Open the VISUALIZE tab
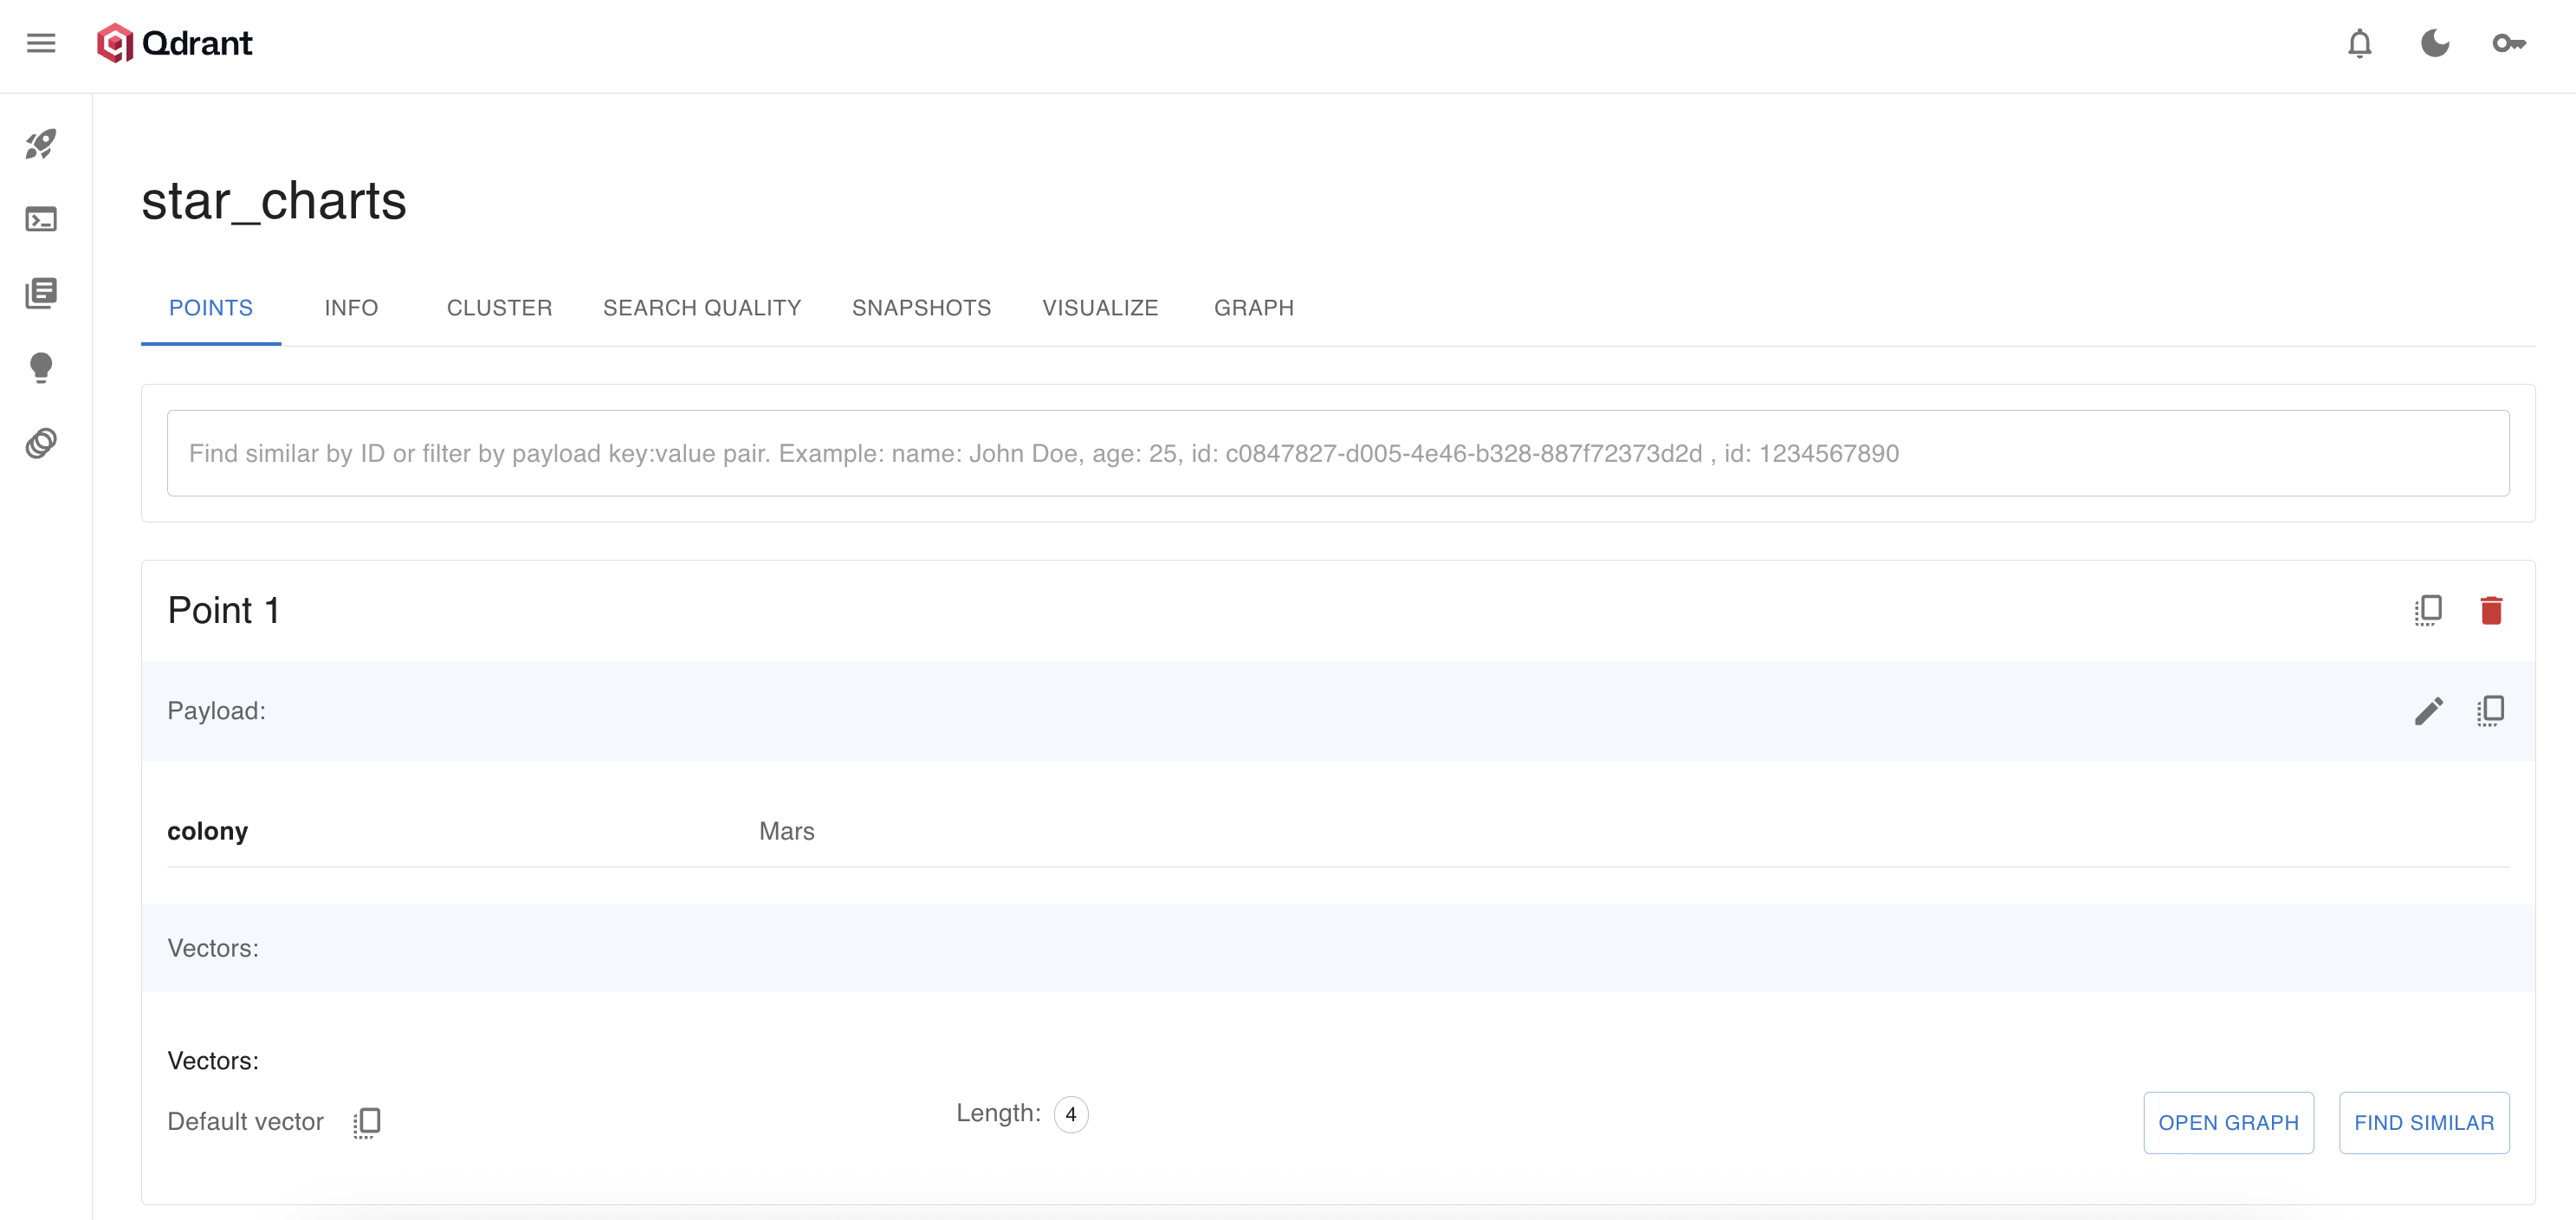Image resolution: width=2576 pixels, height=1220 pixels. tap(1100, 308)
